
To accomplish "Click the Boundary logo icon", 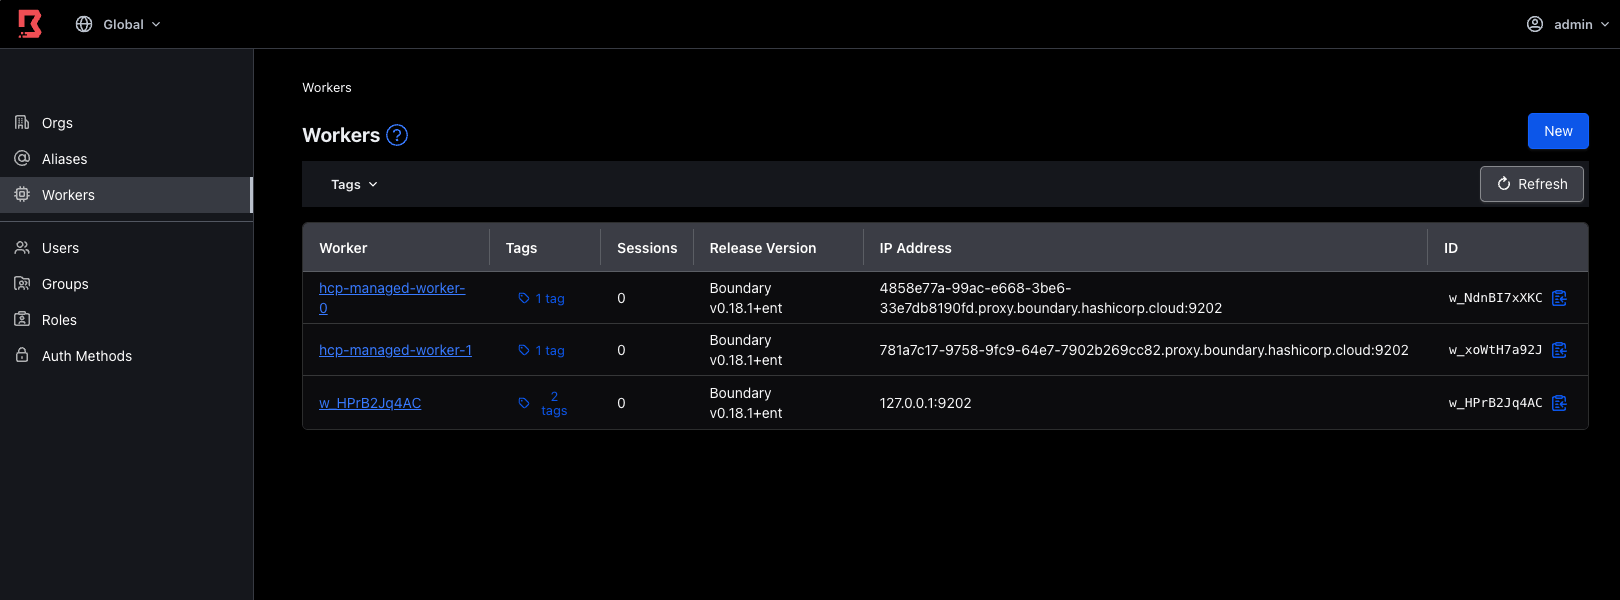I will pyautogui.click(x=30, y=24).
